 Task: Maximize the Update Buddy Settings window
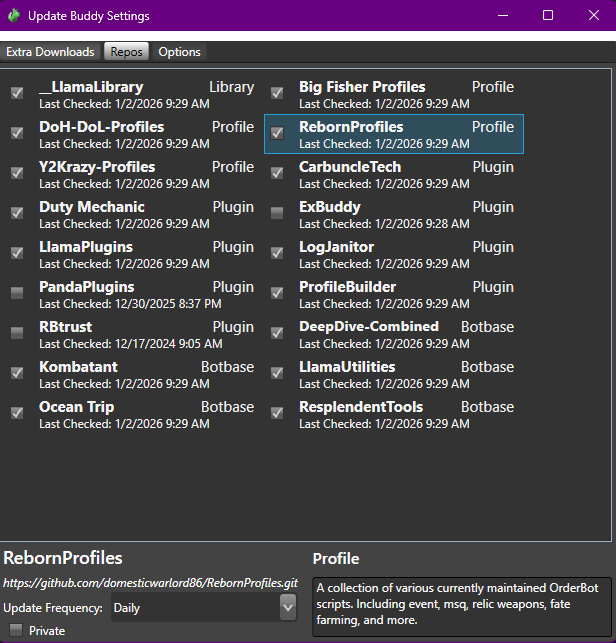point(548,16)
